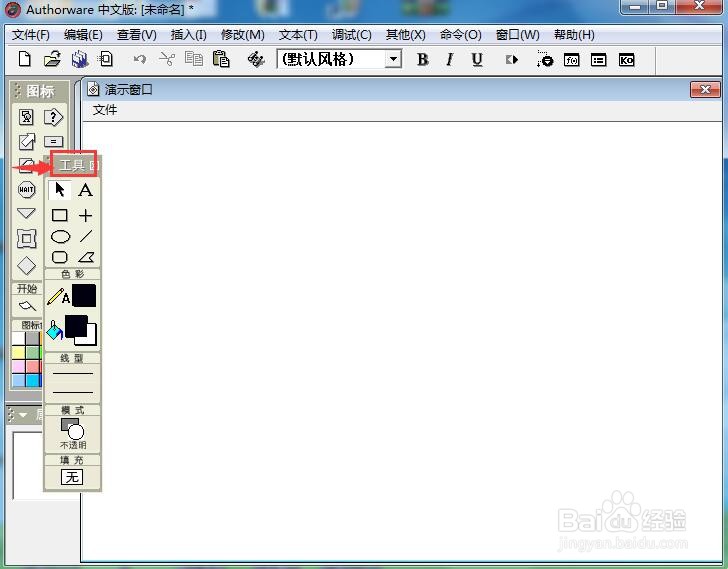The height and width of the screenshot is (569, 728).
Task: Open the 调试(C) menu
Action: (351, 35)
